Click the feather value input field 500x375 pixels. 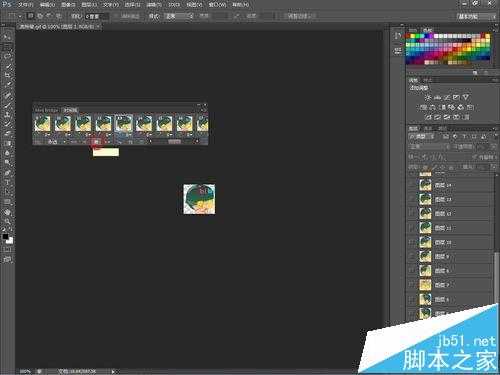point(96,16)
